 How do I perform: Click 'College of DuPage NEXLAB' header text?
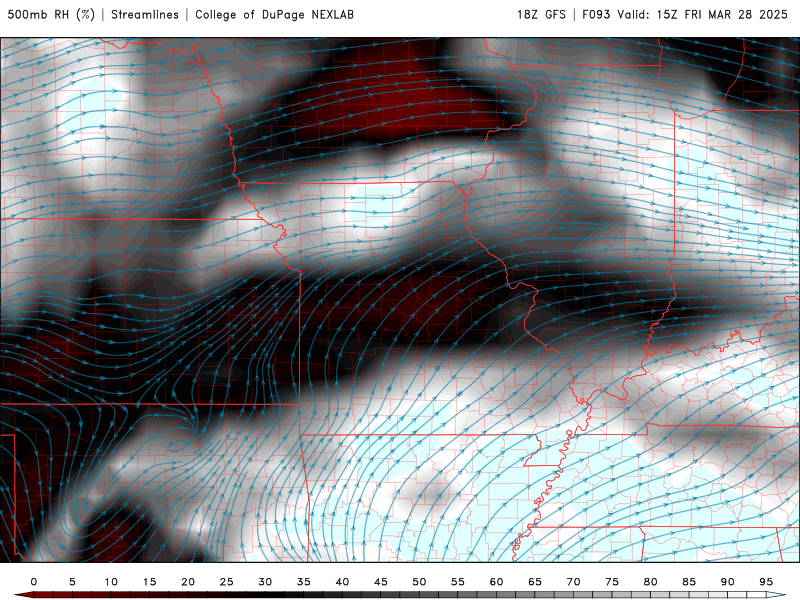[x=274, y=15]
